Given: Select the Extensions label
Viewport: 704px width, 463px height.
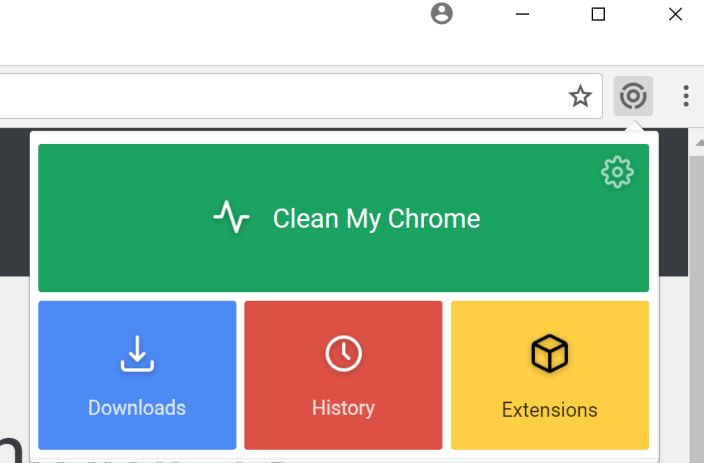Looking at the screenshot, I should click(549, 410).
